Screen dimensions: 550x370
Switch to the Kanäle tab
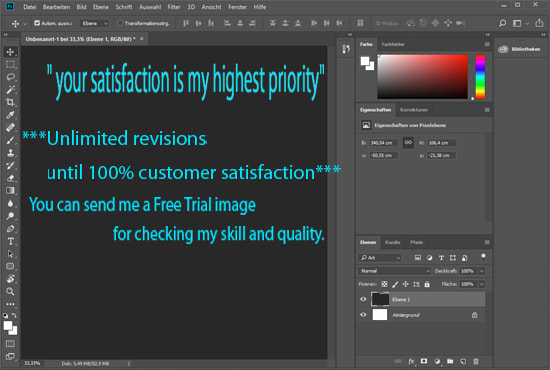coord(393,242)
